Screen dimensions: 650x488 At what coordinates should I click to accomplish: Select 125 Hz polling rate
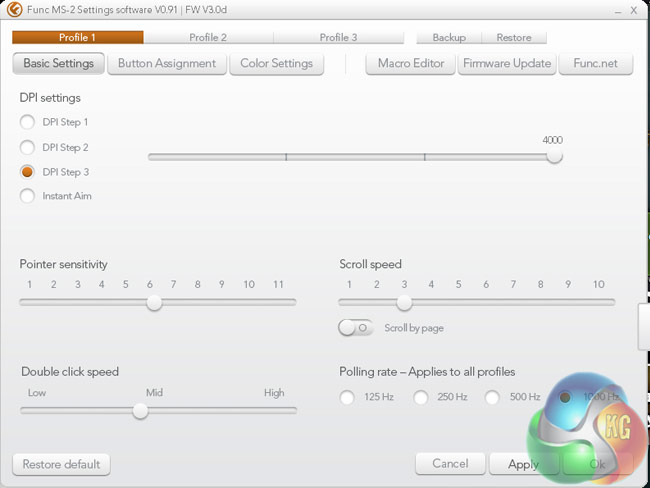point(347,397)
